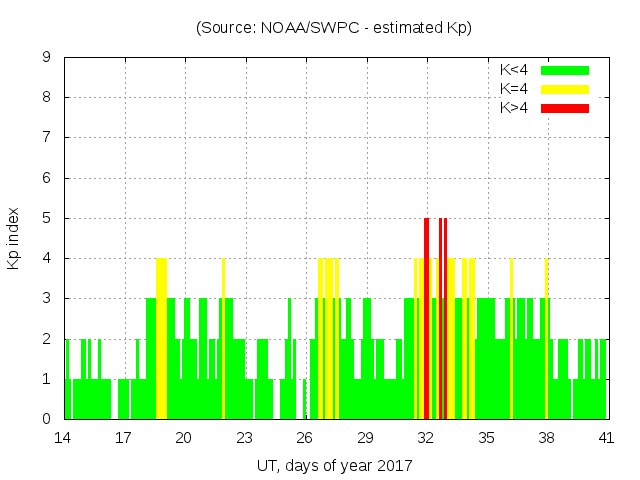Image resolution: width=640 pixels, height=480 pixels.
Task: Click x-axis tick label 41
Action: 607,438
